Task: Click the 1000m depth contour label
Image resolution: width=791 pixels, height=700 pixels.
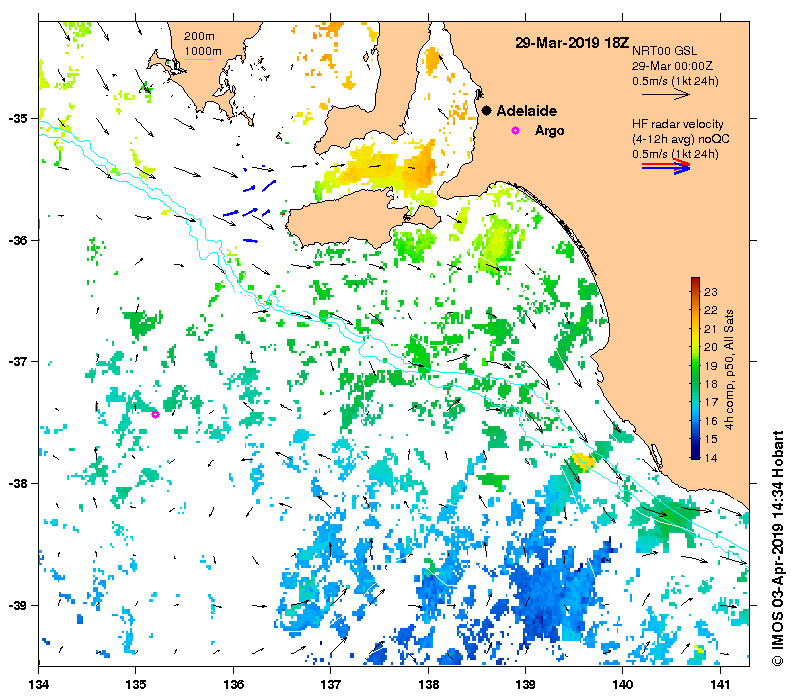Action: coord(203,51)
